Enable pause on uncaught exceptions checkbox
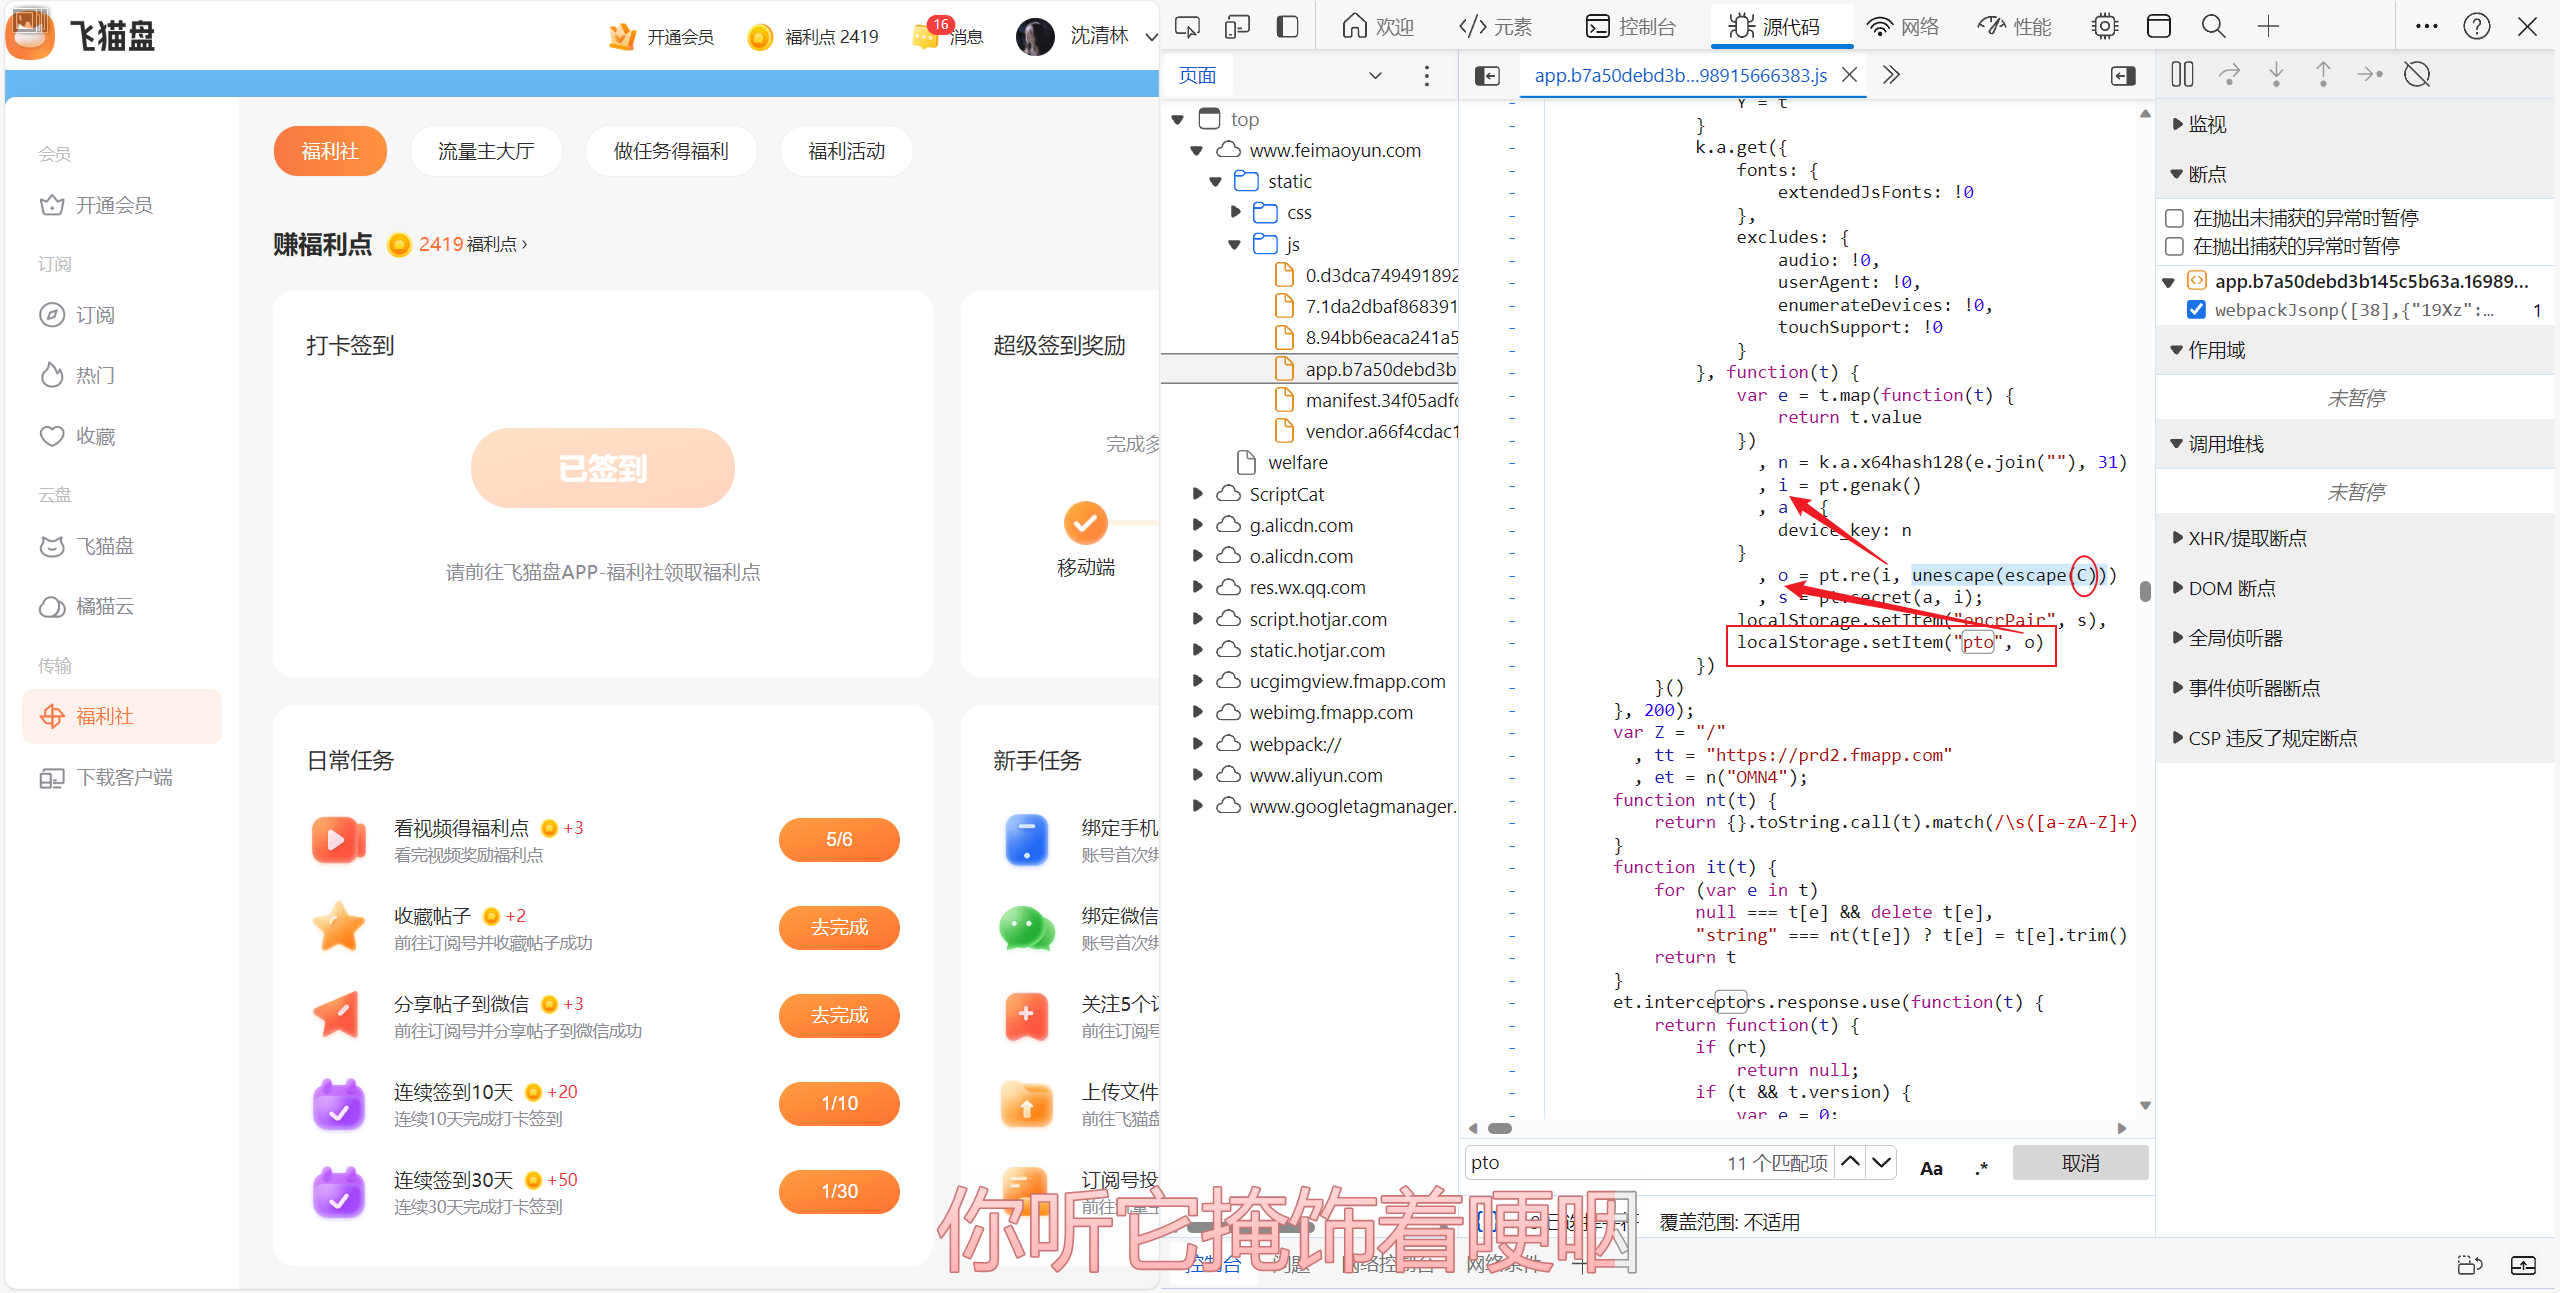 click(2174, 218)
